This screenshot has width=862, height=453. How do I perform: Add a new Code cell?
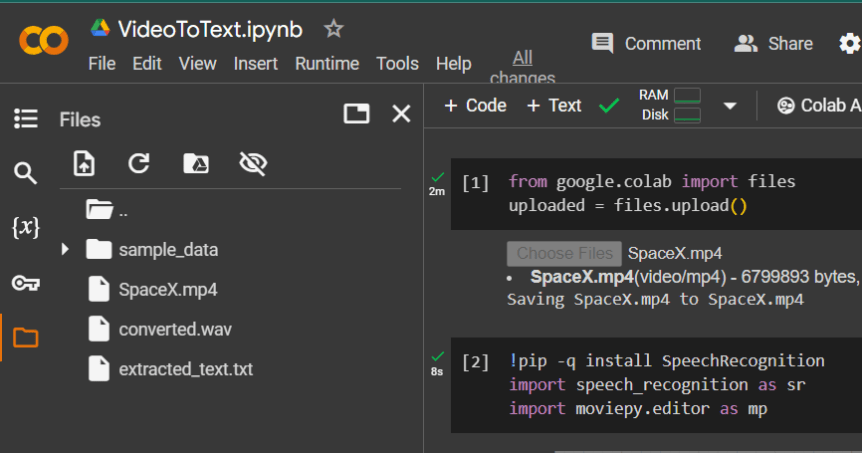[475, 106]
